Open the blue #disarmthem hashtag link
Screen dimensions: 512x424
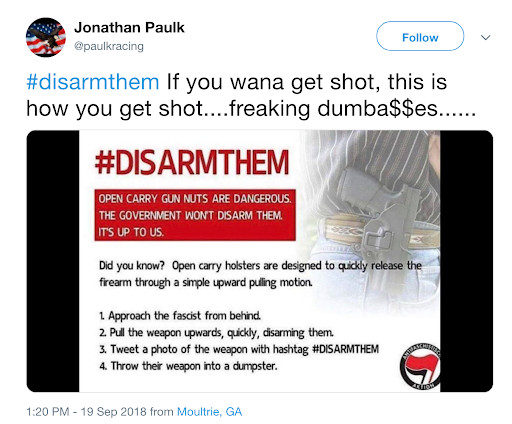click(x=93, y=82)
